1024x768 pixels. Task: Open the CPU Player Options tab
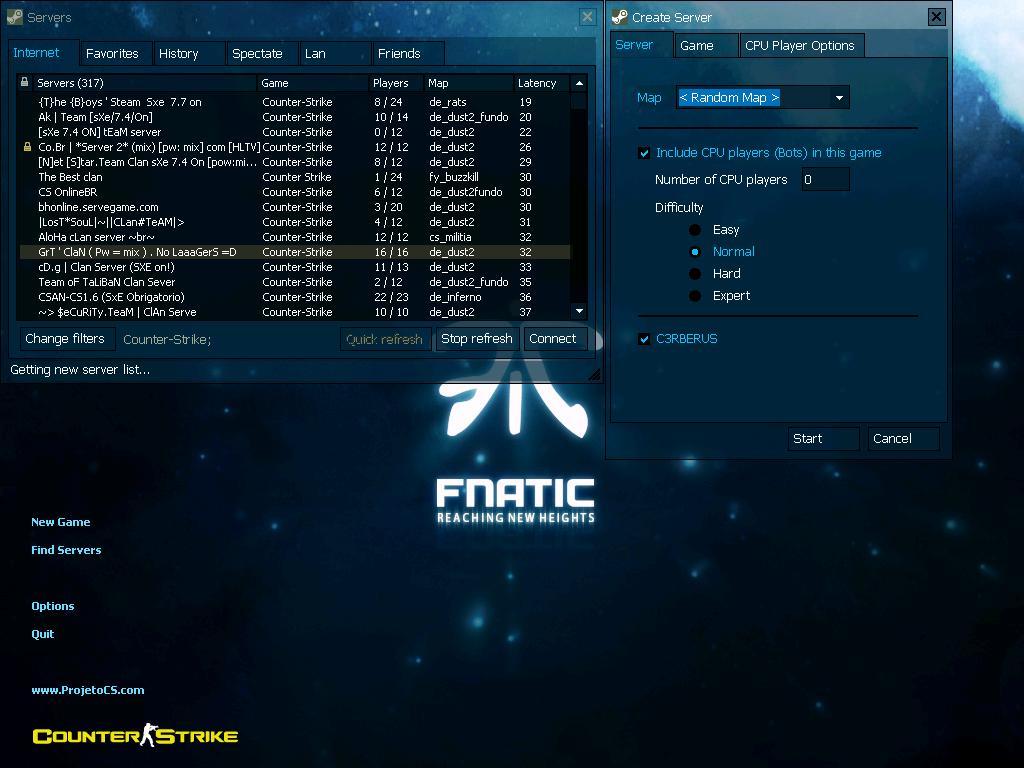pyautogui.click(x=800, y=46)
